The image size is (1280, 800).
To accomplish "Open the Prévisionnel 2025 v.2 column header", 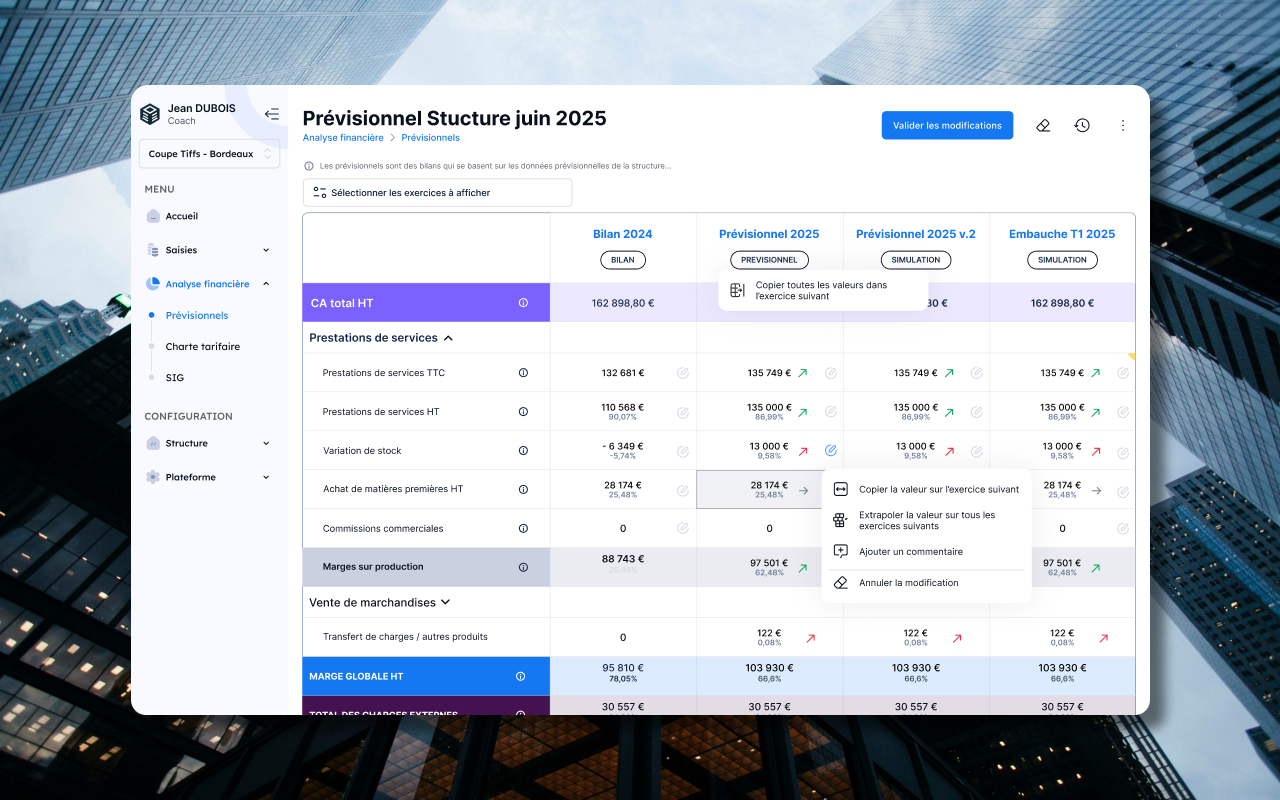I will click(x=916, y=234).
